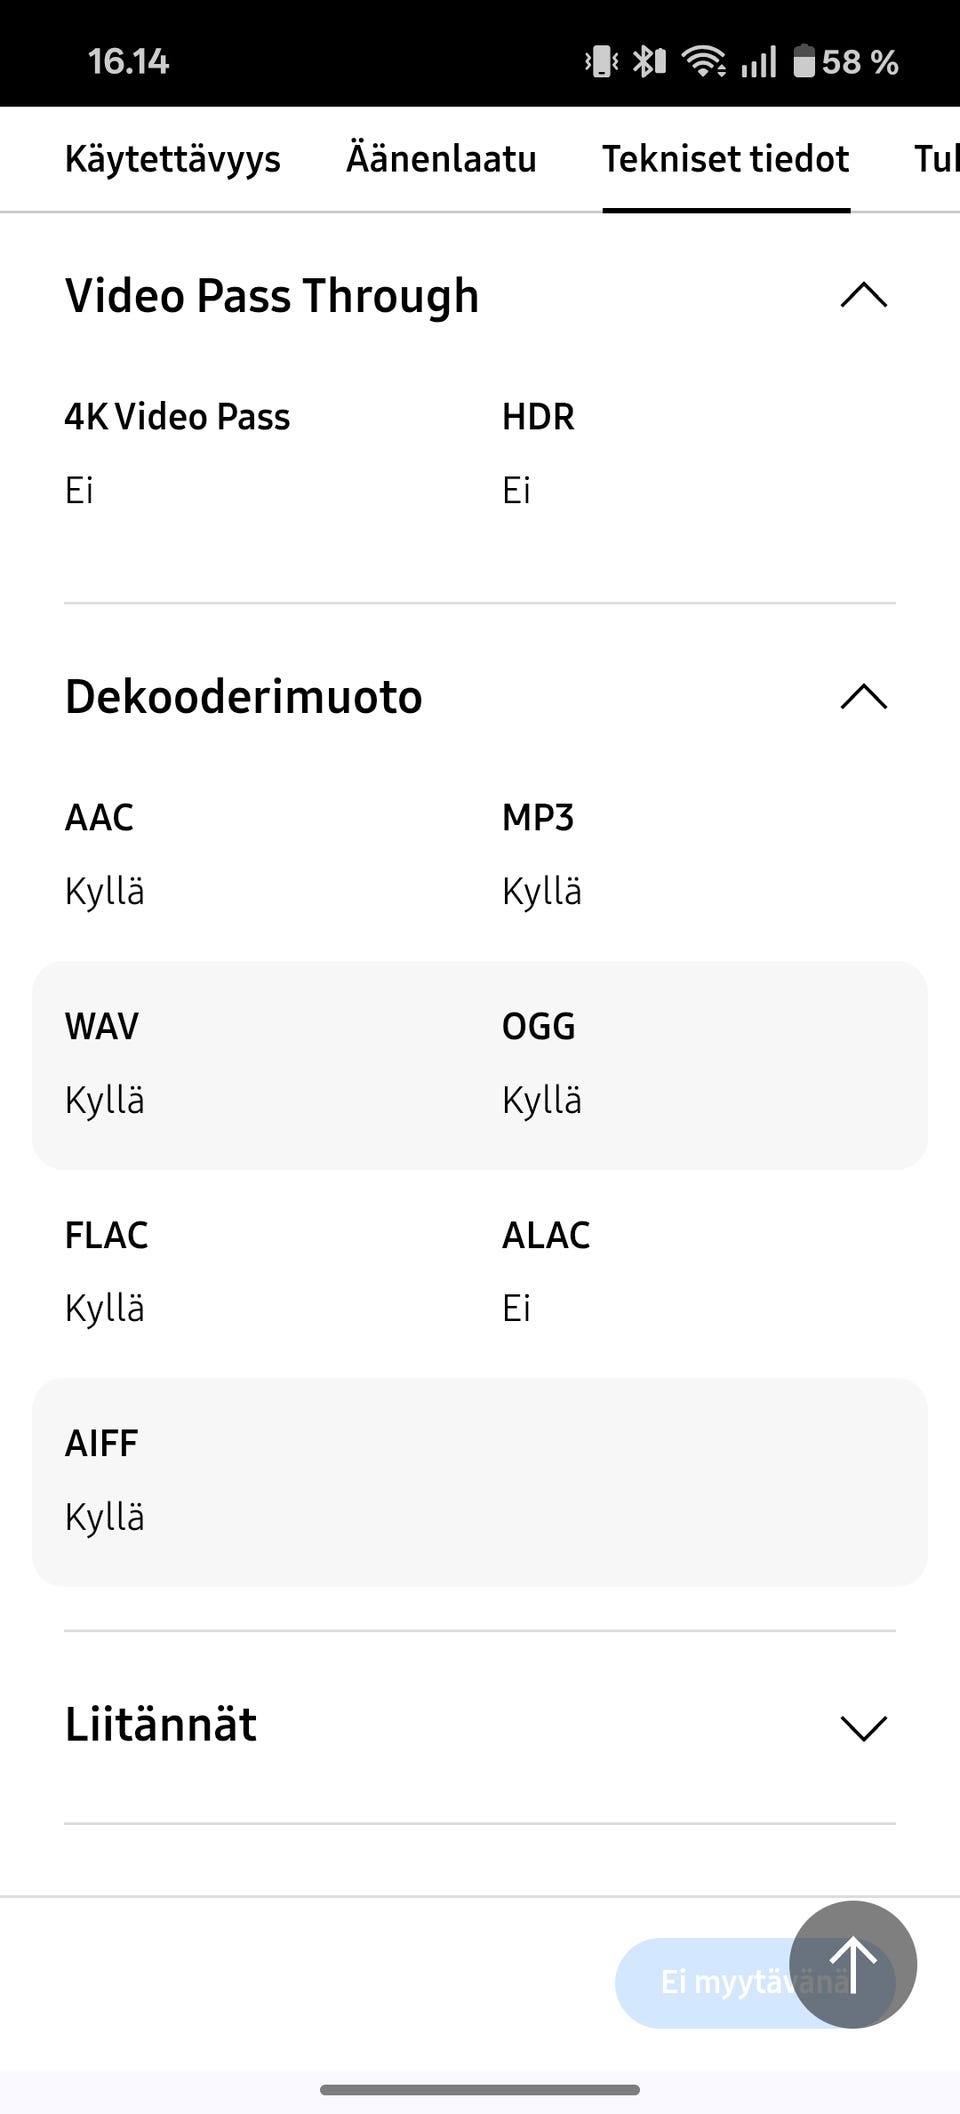Open the Äänenlaatu tab

(441, 159)
